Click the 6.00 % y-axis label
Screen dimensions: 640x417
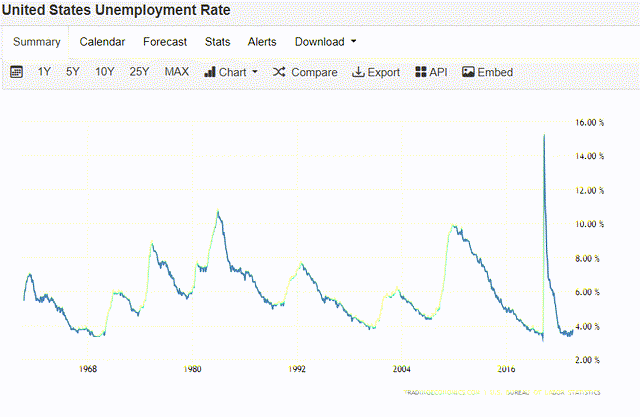(x=587, y=292)
